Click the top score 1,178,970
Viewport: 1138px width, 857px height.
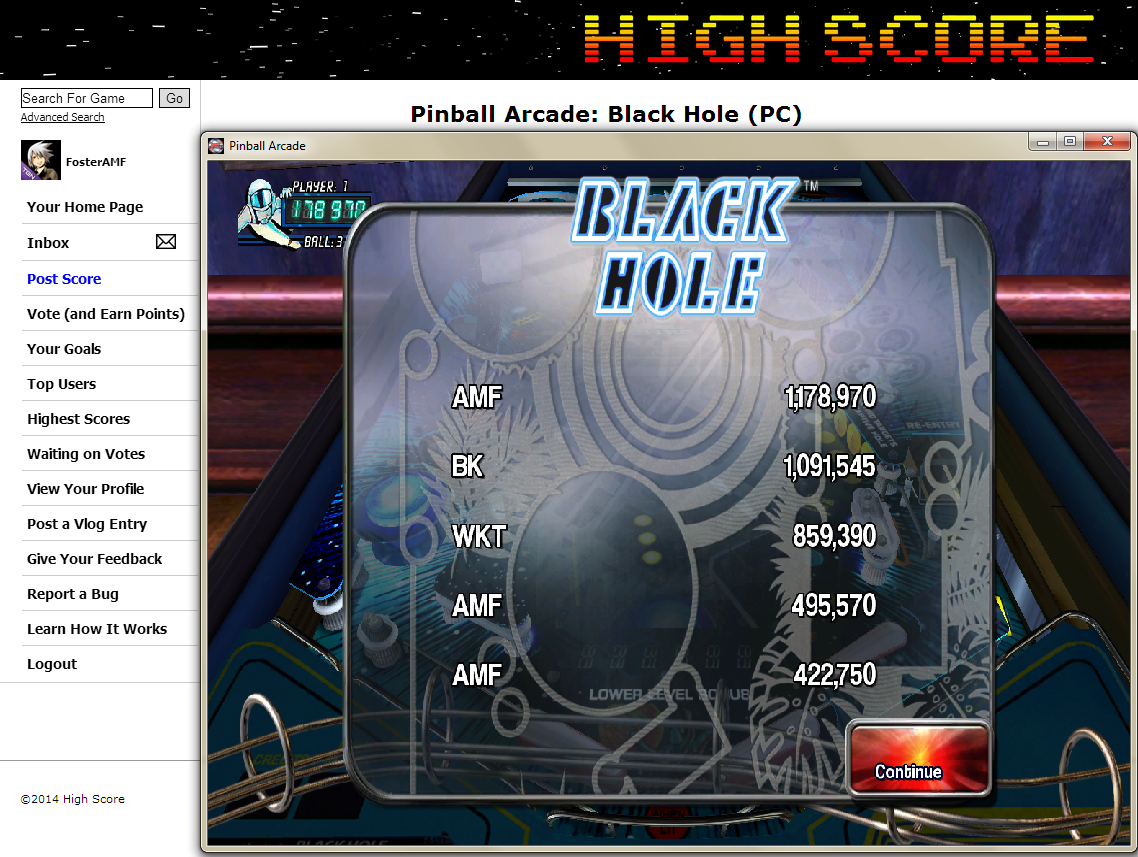[x=830, y=397]
